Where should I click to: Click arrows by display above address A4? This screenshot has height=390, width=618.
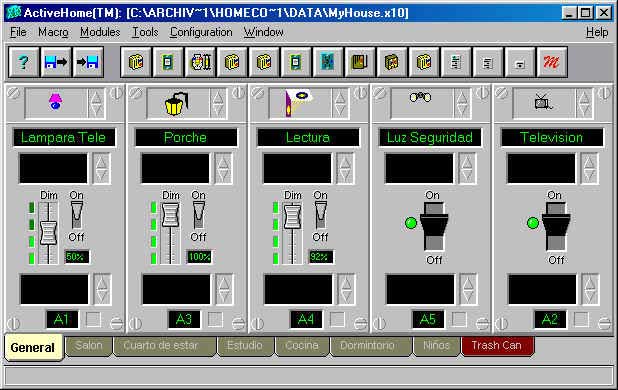(x=346, y=290)
